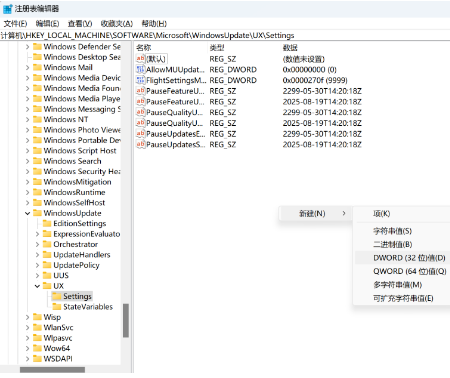Click the Windows Mail folder icon
This screenshot has height=378, width=450.
point(37,67)
